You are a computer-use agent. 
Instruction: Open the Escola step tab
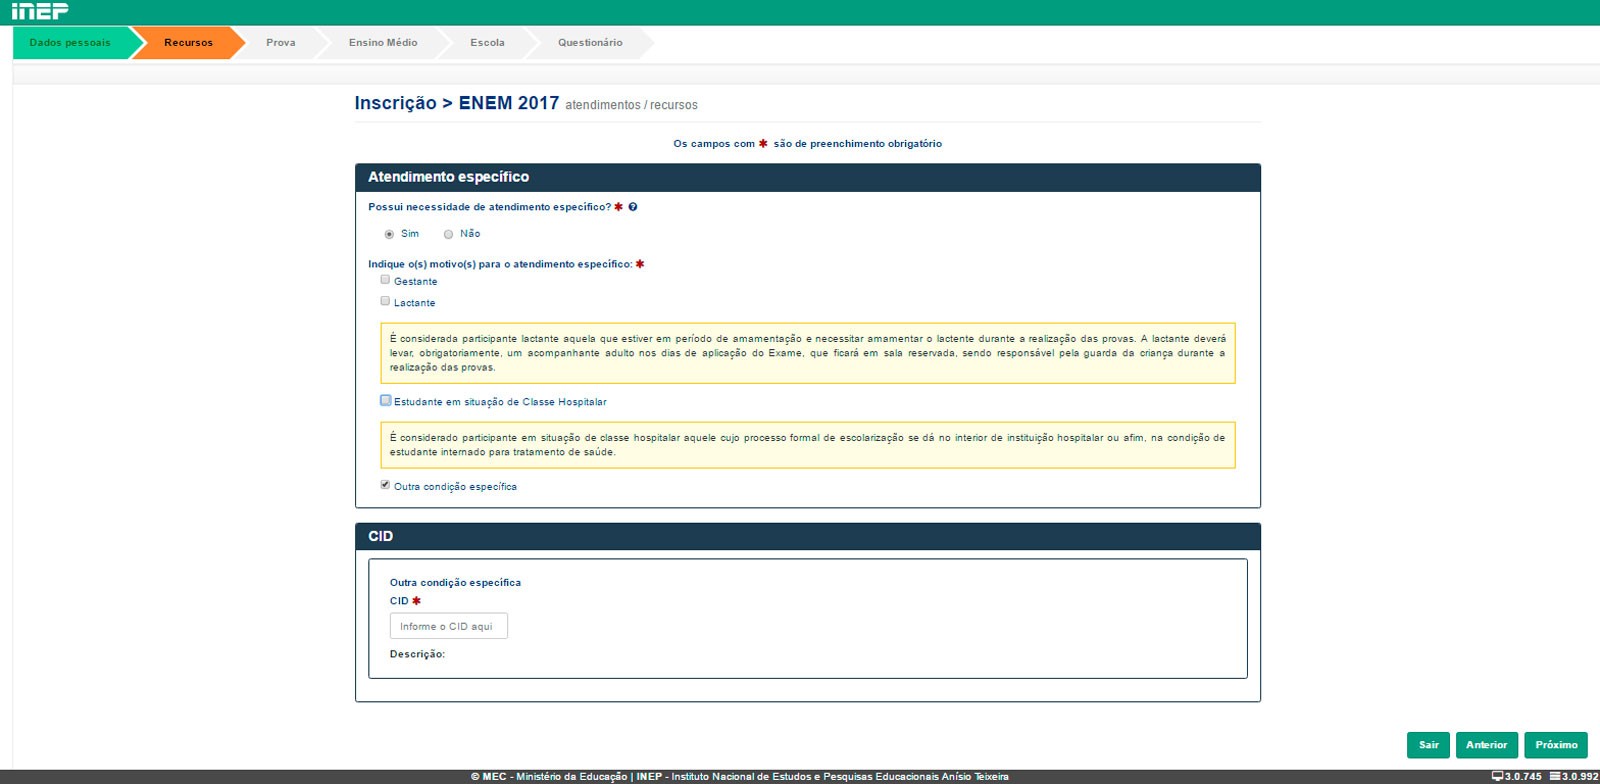[487, 43]
